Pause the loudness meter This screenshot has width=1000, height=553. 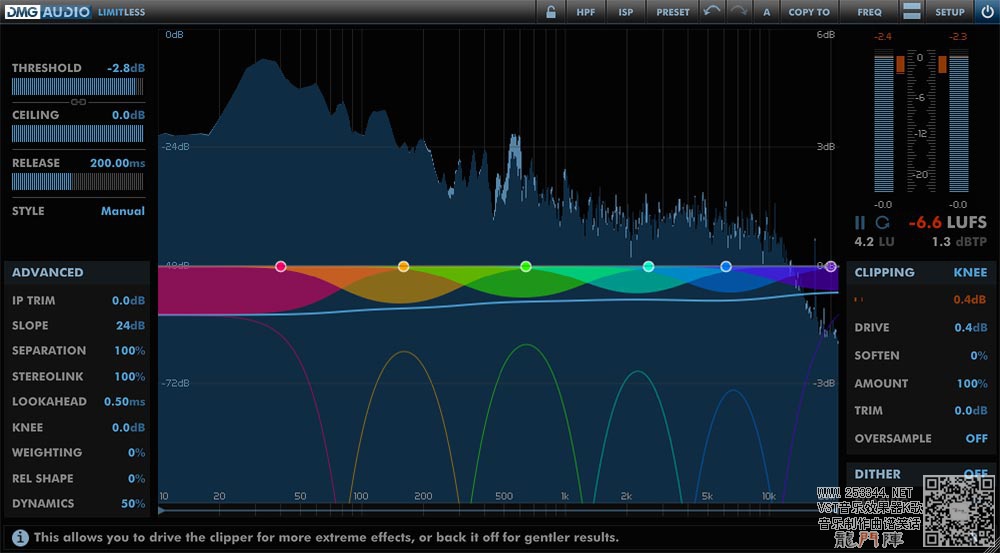860,223
